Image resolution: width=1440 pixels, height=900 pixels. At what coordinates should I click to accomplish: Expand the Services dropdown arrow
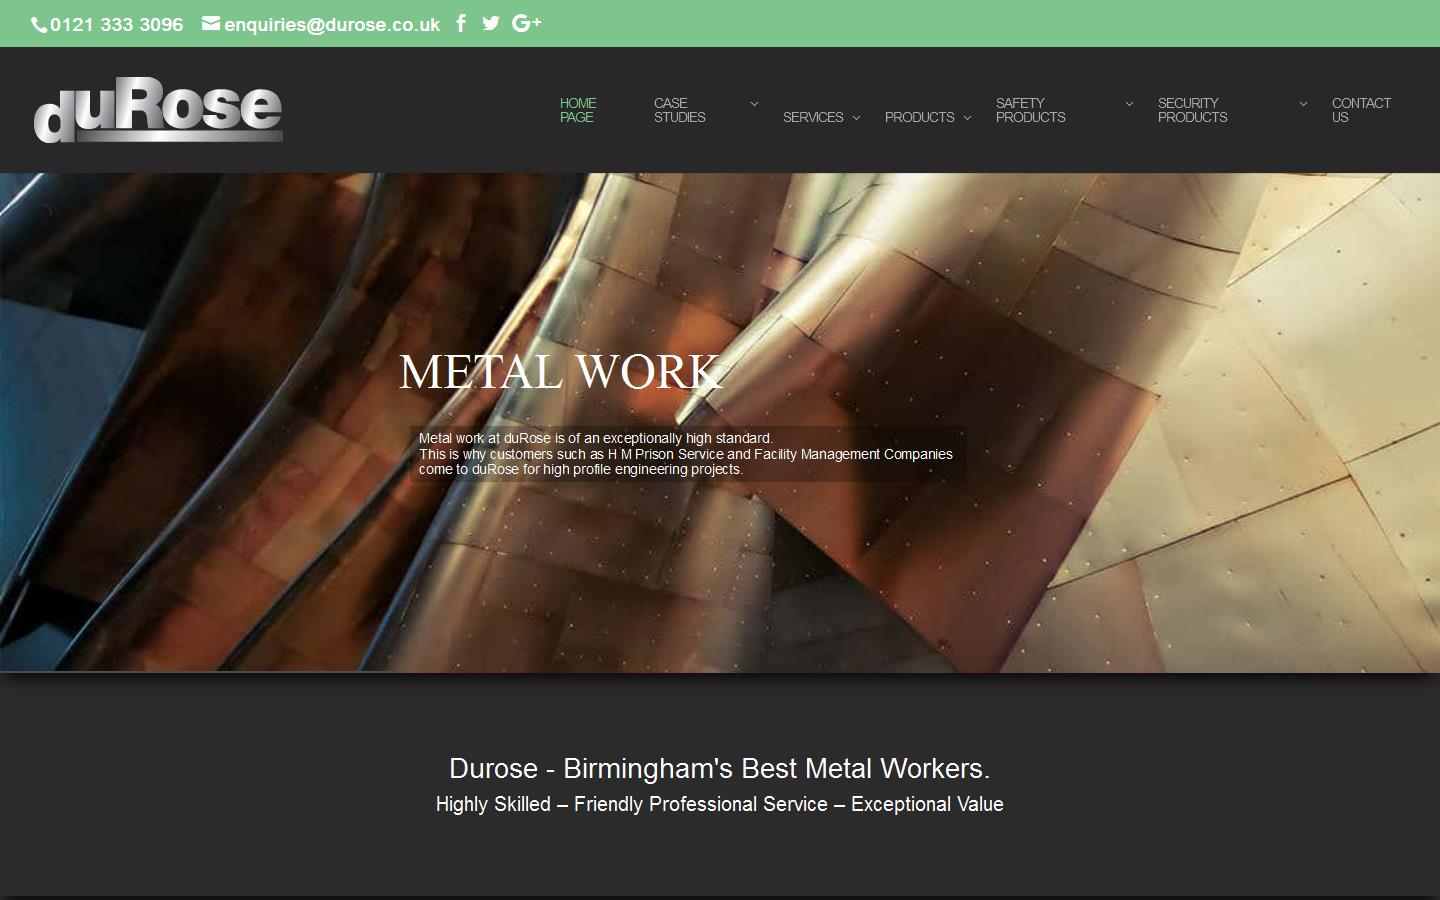(x=856, y=118)
